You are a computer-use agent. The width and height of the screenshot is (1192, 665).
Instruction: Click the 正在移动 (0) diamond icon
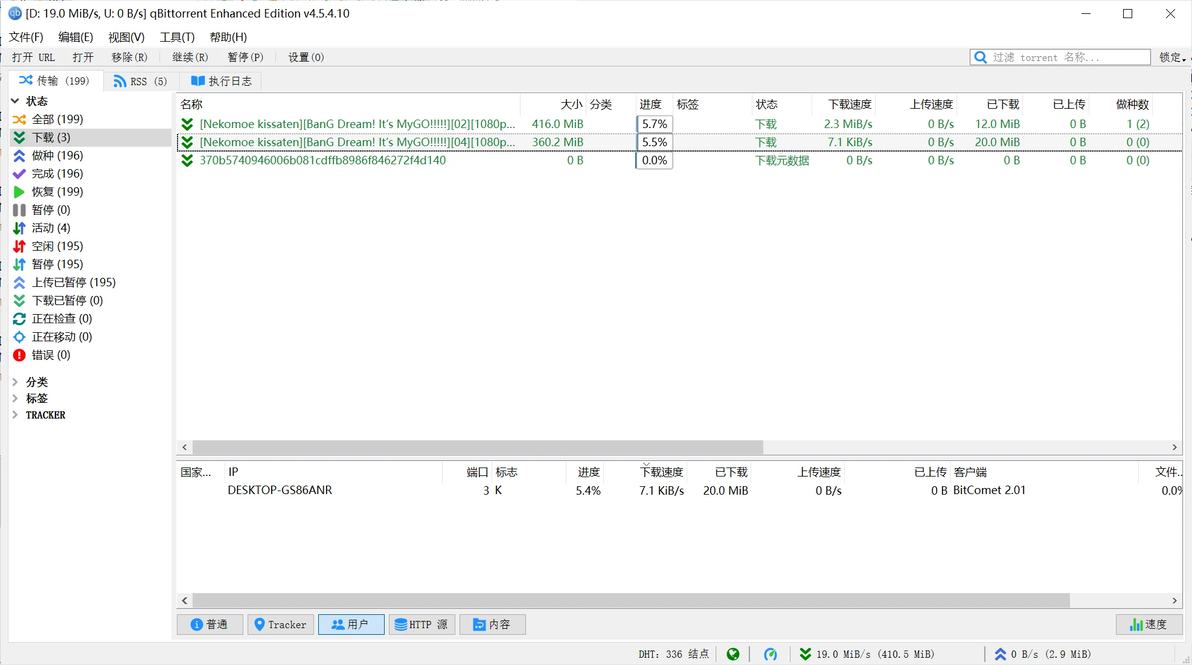[x=19, y=337]
